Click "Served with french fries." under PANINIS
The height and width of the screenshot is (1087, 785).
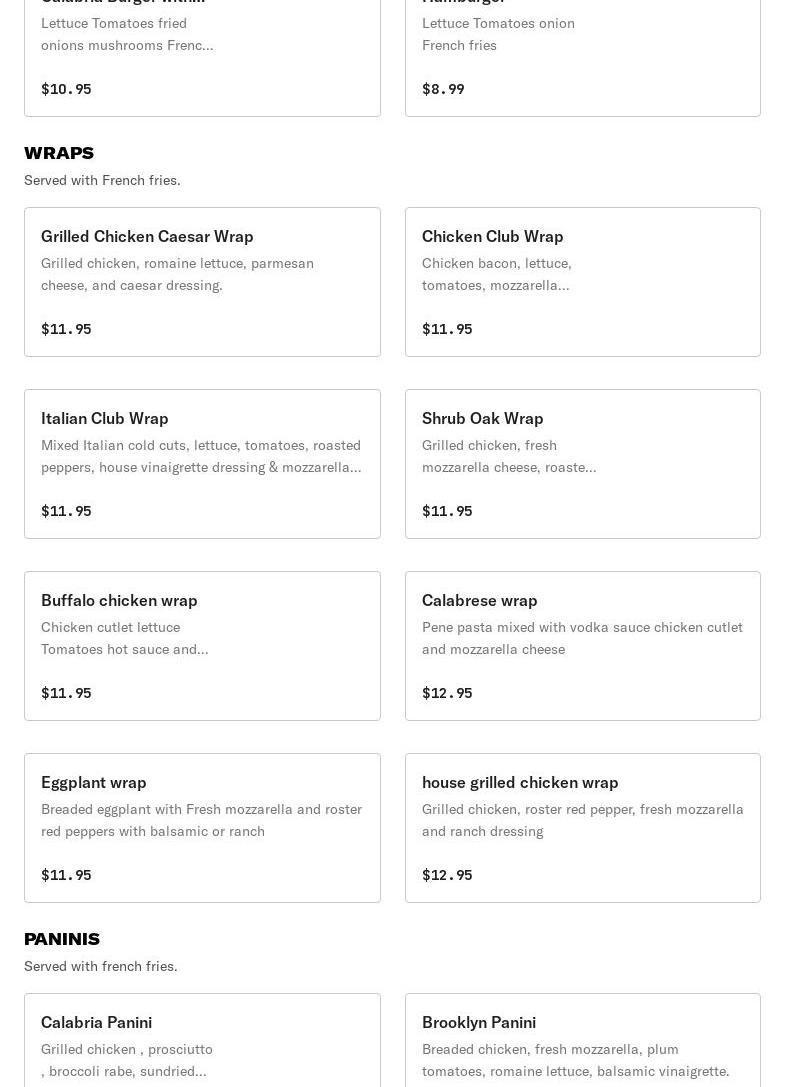[101, 966]
